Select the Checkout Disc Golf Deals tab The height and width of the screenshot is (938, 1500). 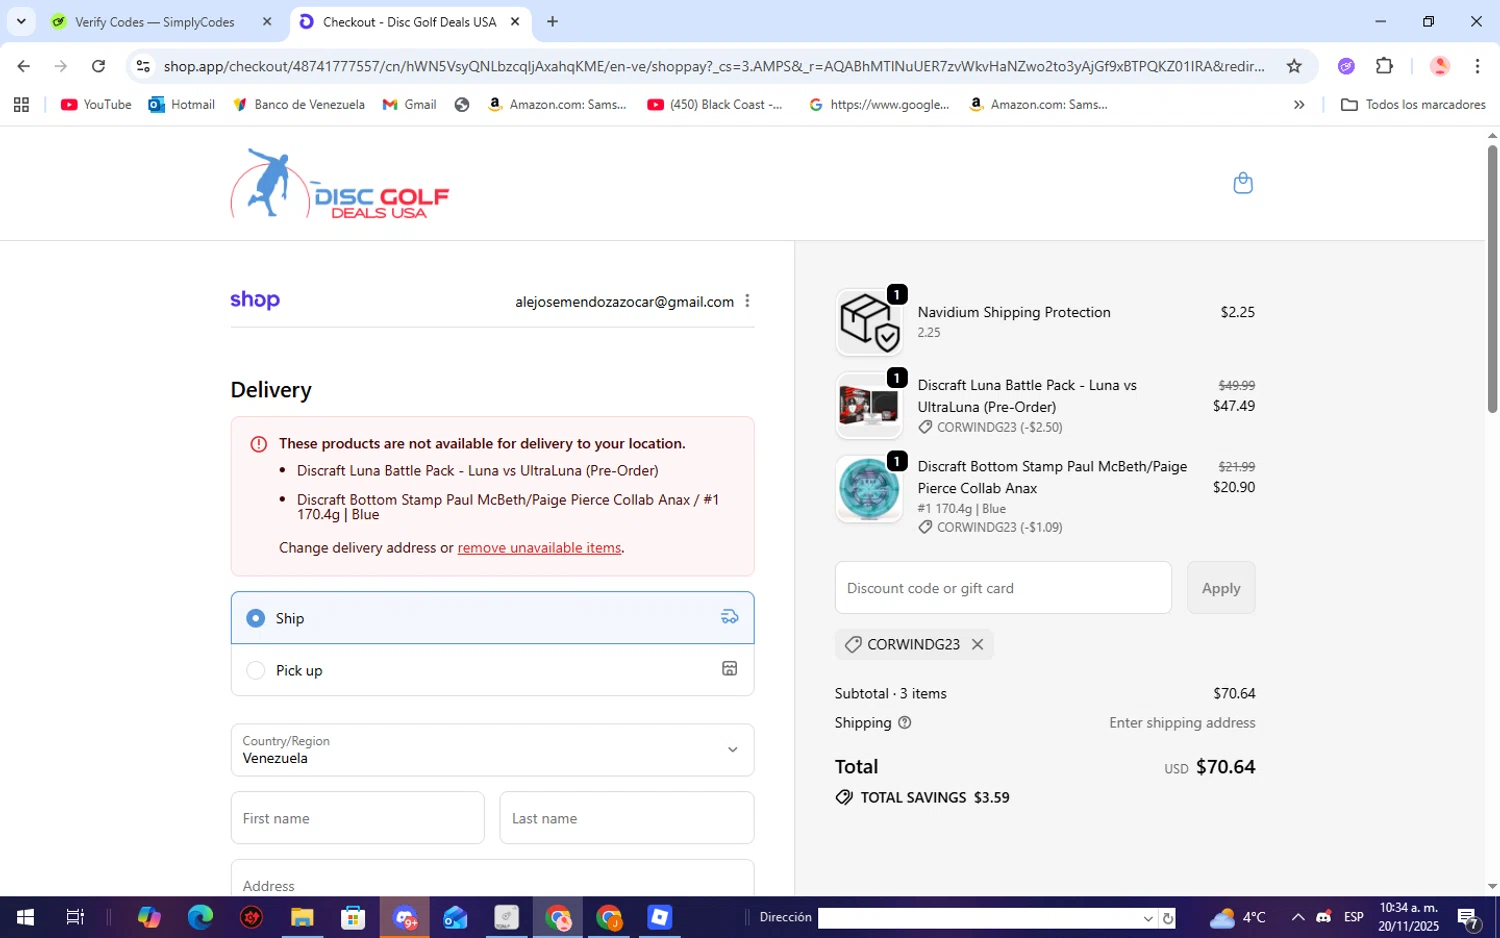pos(409,22)
